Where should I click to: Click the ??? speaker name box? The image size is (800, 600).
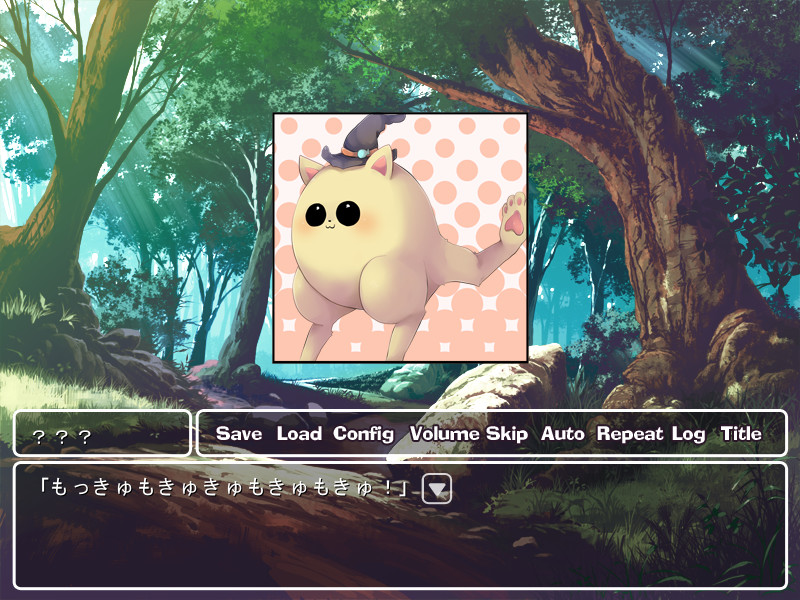click(102, 433)
